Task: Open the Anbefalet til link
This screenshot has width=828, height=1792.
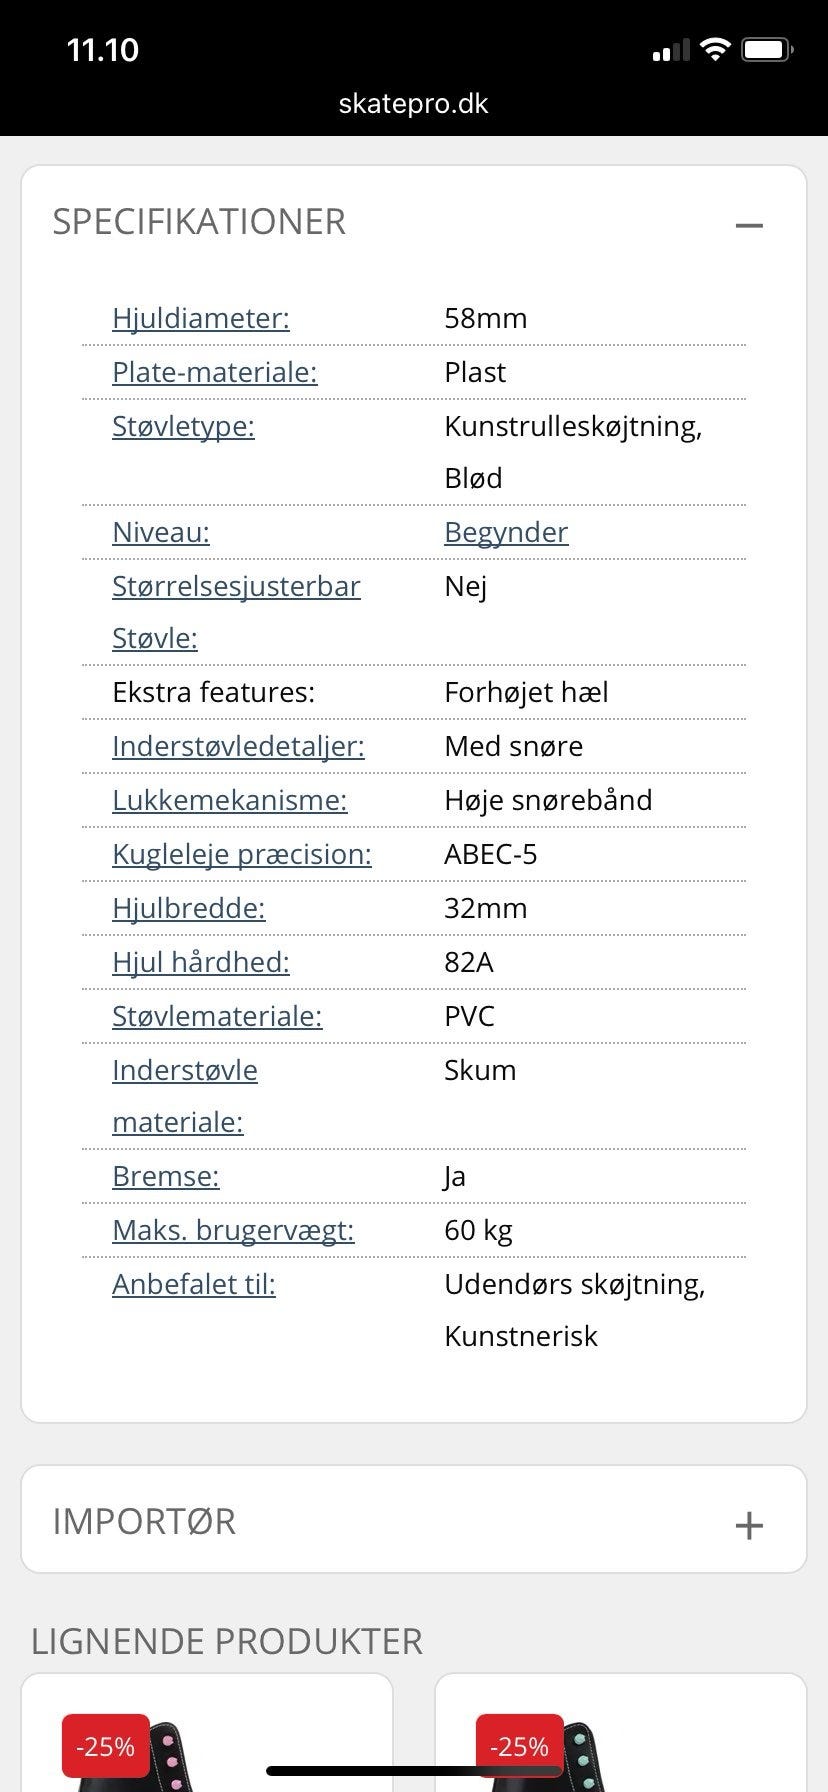Action: 194,1284
